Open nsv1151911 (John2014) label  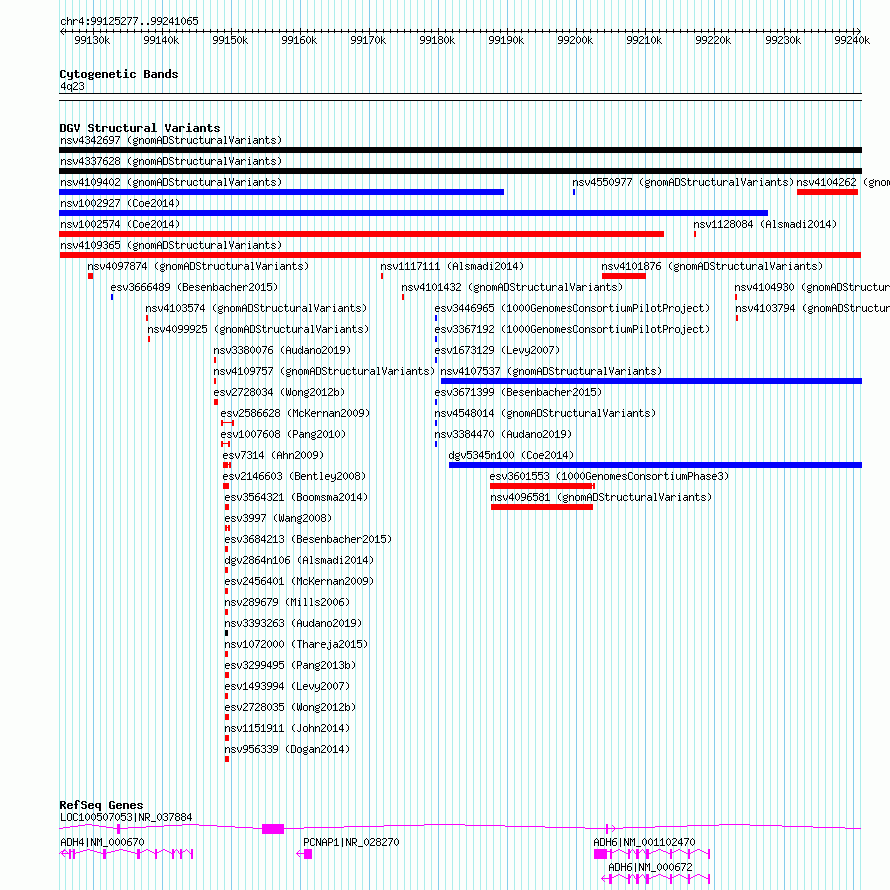[x=287, y=728]
